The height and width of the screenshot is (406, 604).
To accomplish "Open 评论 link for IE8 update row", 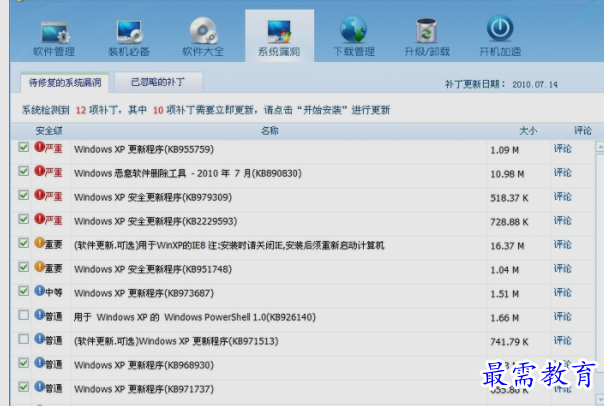I will (x=562, y=245).
